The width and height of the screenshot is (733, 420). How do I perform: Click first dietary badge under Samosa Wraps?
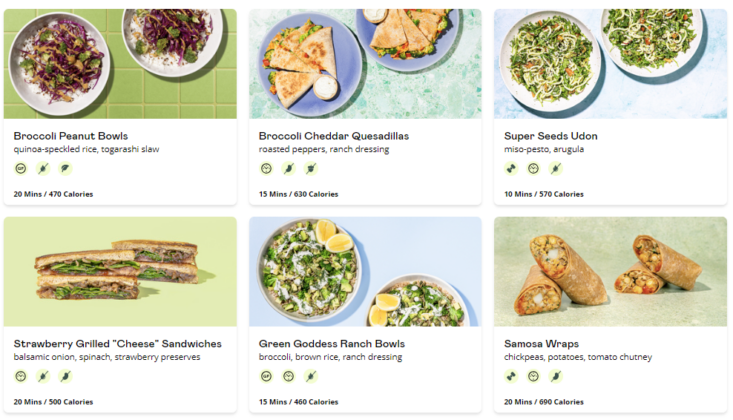pos(511,376)
